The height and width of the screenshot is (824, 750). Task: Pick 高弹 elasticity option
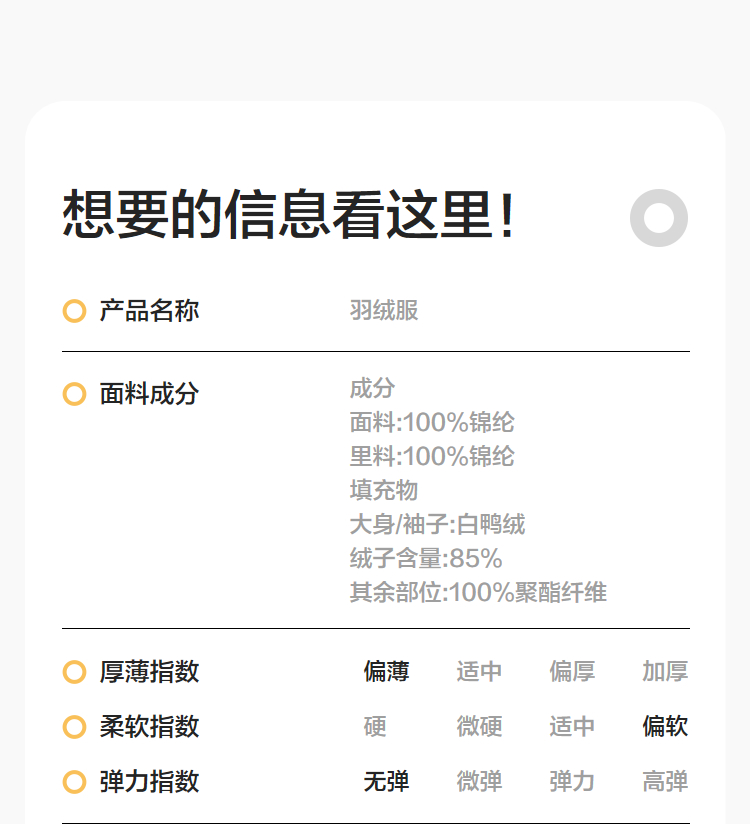(665, 781)
